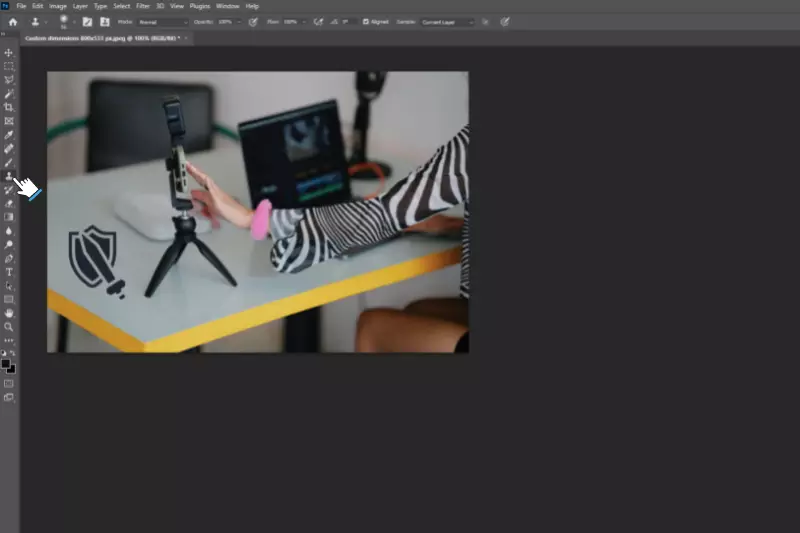This screenshot has height=533, width=800.
Task: Open the Filter menu
Action: [x=143, y=6]
